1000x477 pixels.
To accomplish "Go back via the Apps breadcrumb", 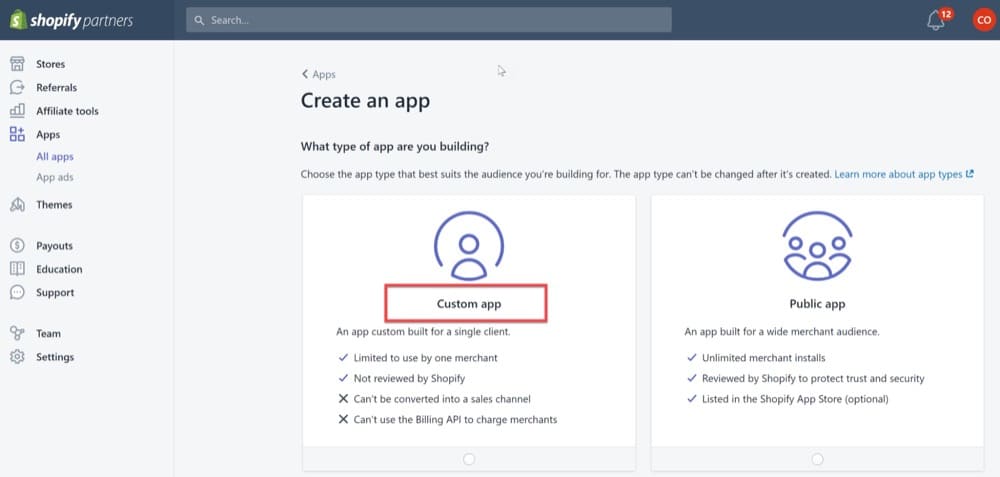I will [319, 74].
